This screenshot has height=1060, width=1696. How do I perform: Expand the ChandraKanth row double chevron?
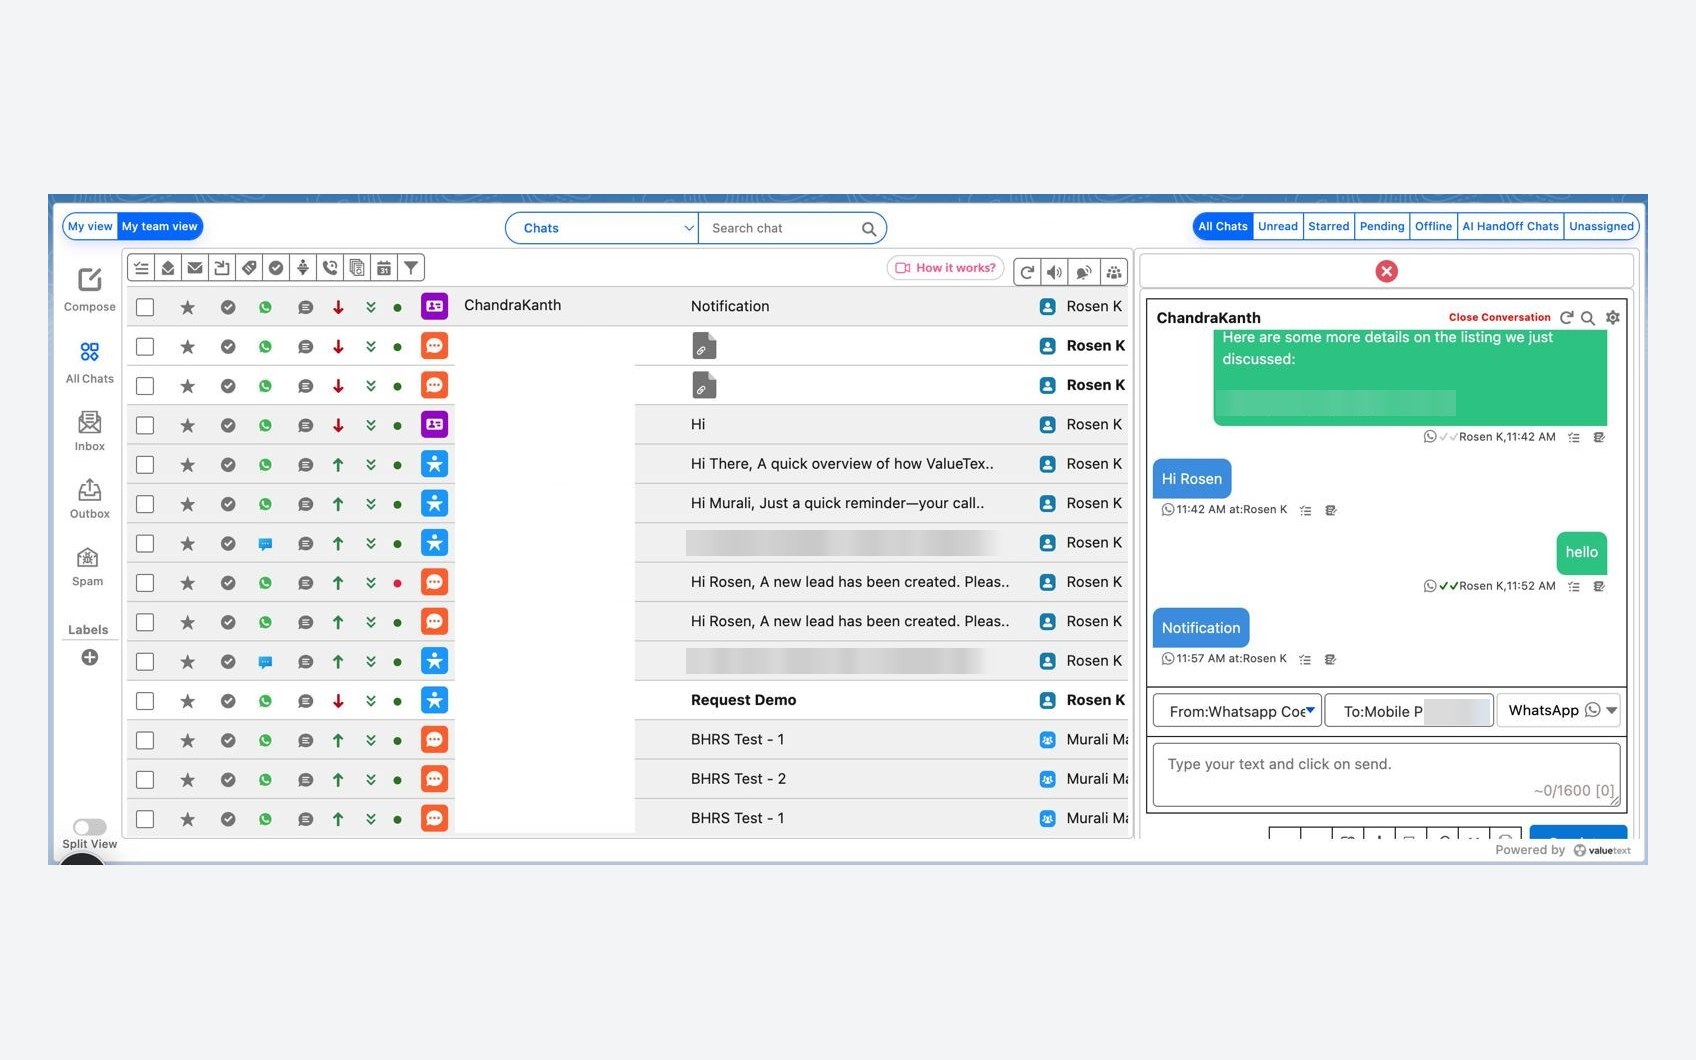[x=371, y=307]
